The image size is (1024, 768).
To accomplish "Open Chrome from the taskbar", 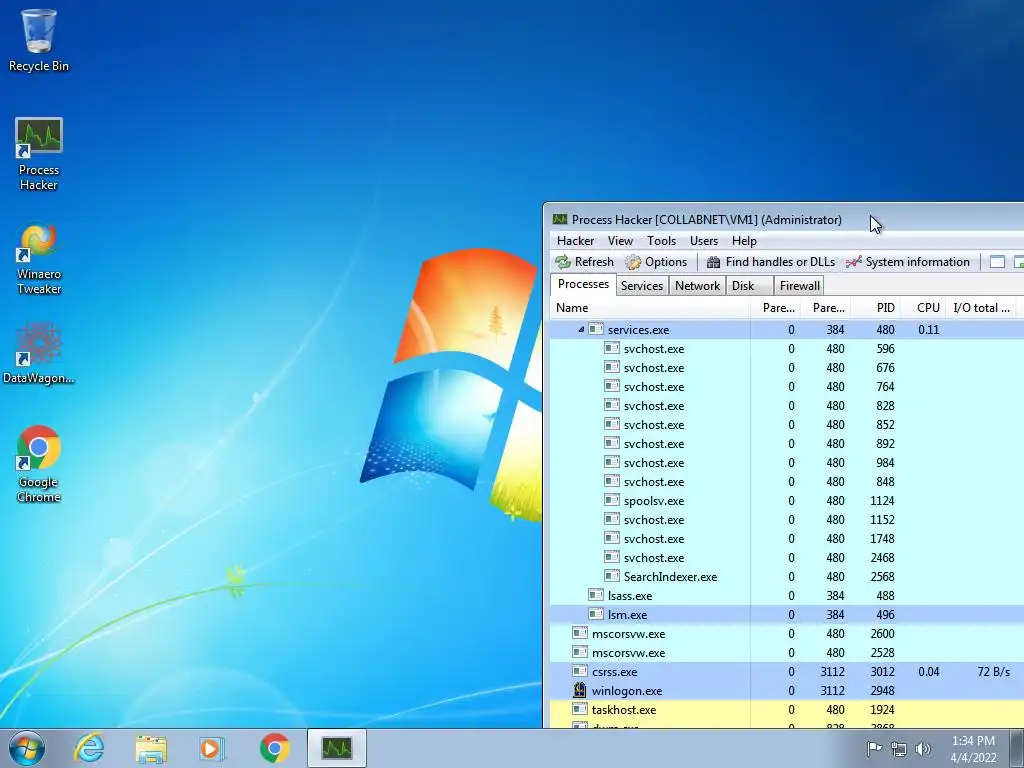I will click(x=275, y=748).
